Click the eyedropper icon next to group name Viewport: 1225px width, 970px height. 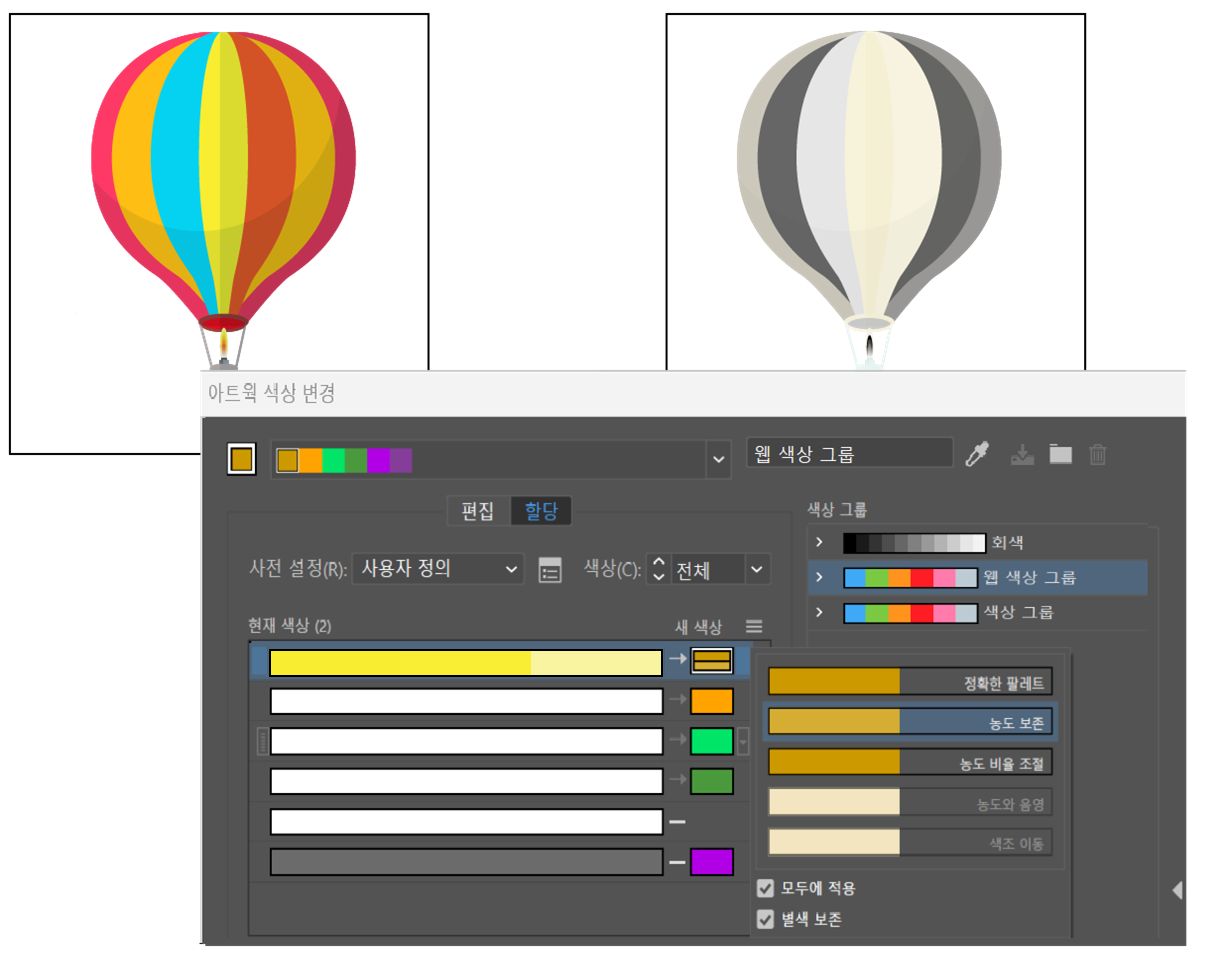(976, 455)
